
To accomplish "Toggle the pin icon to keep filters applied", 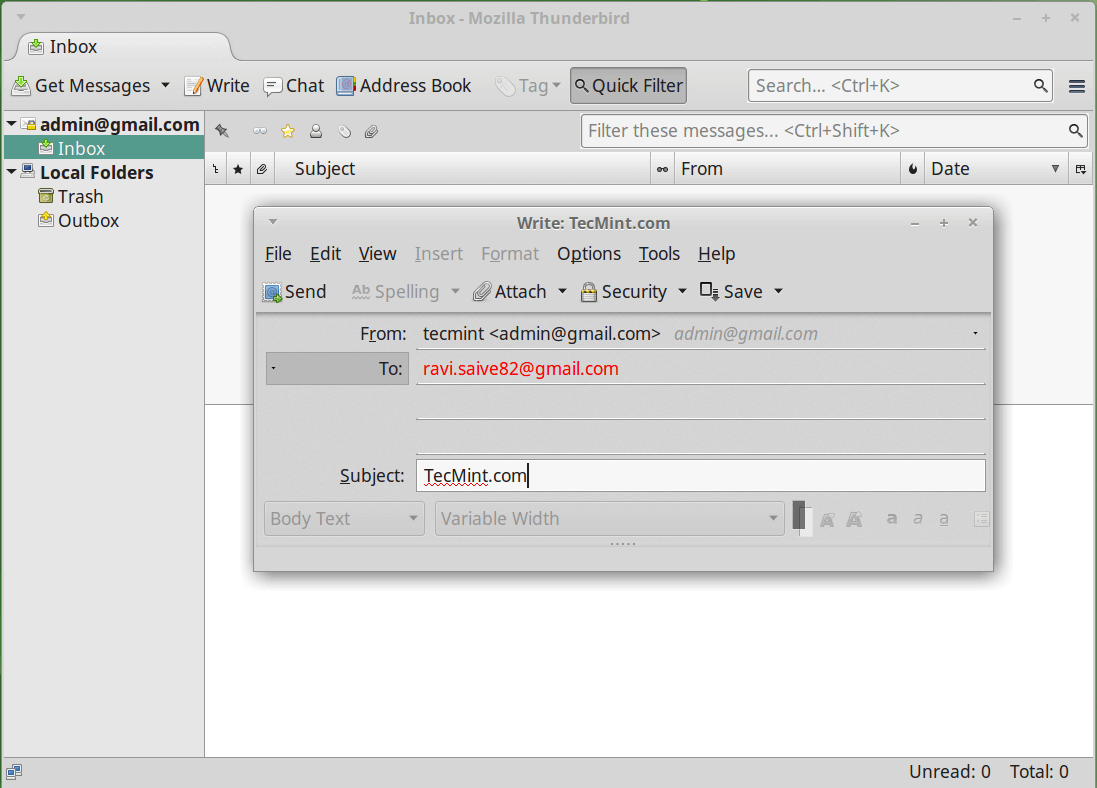I will tap(222, 131).
